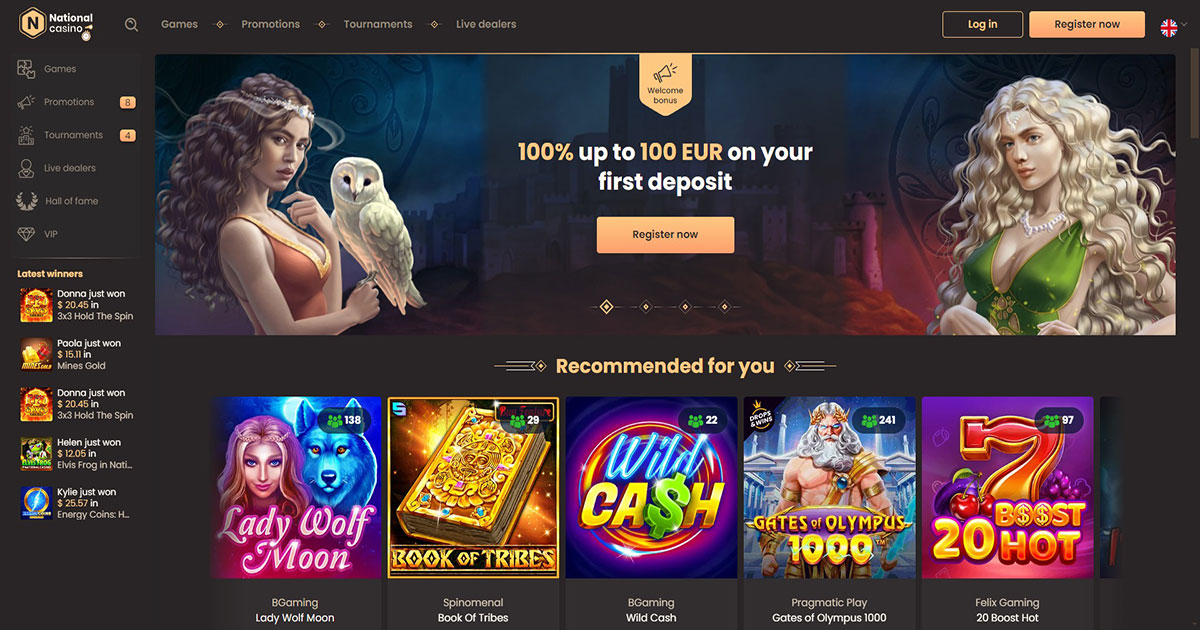Screen dimensions: 1200x630
Task: Open Games in top navigation
Action: tap(180, 24)
